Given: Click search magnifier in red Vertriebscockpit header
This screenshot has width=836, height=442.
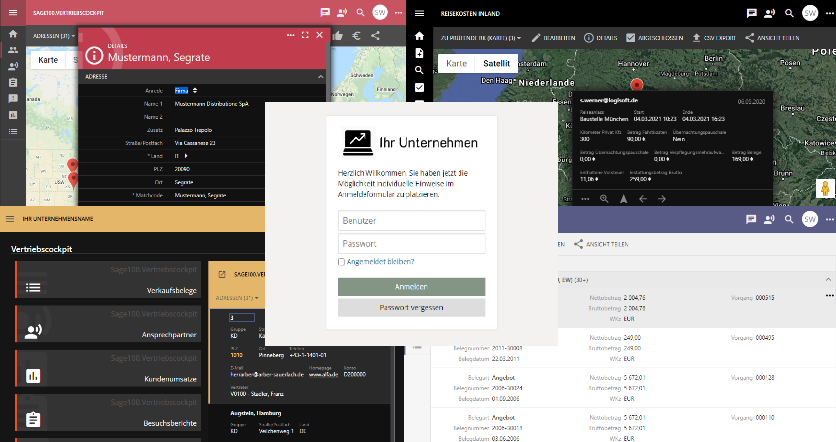Looking at the screenshot, I should click(x=360, y=12).
